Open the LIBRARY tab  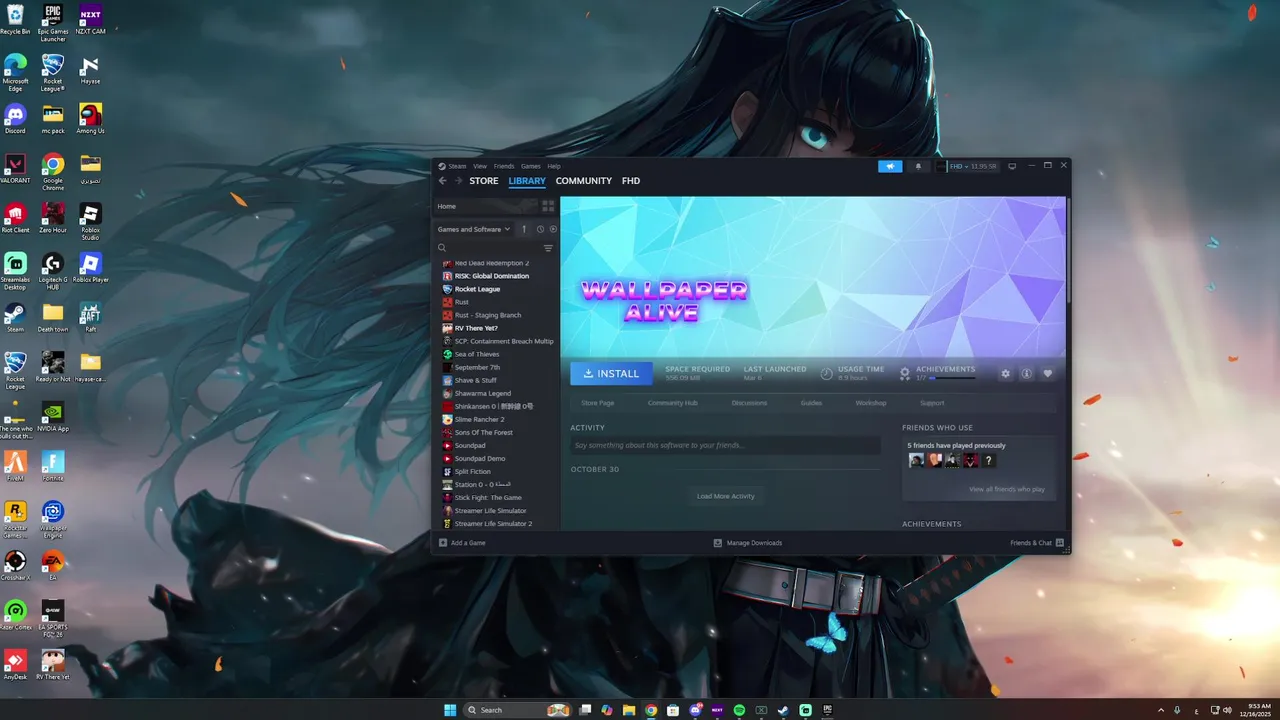(x=527, y=181)
